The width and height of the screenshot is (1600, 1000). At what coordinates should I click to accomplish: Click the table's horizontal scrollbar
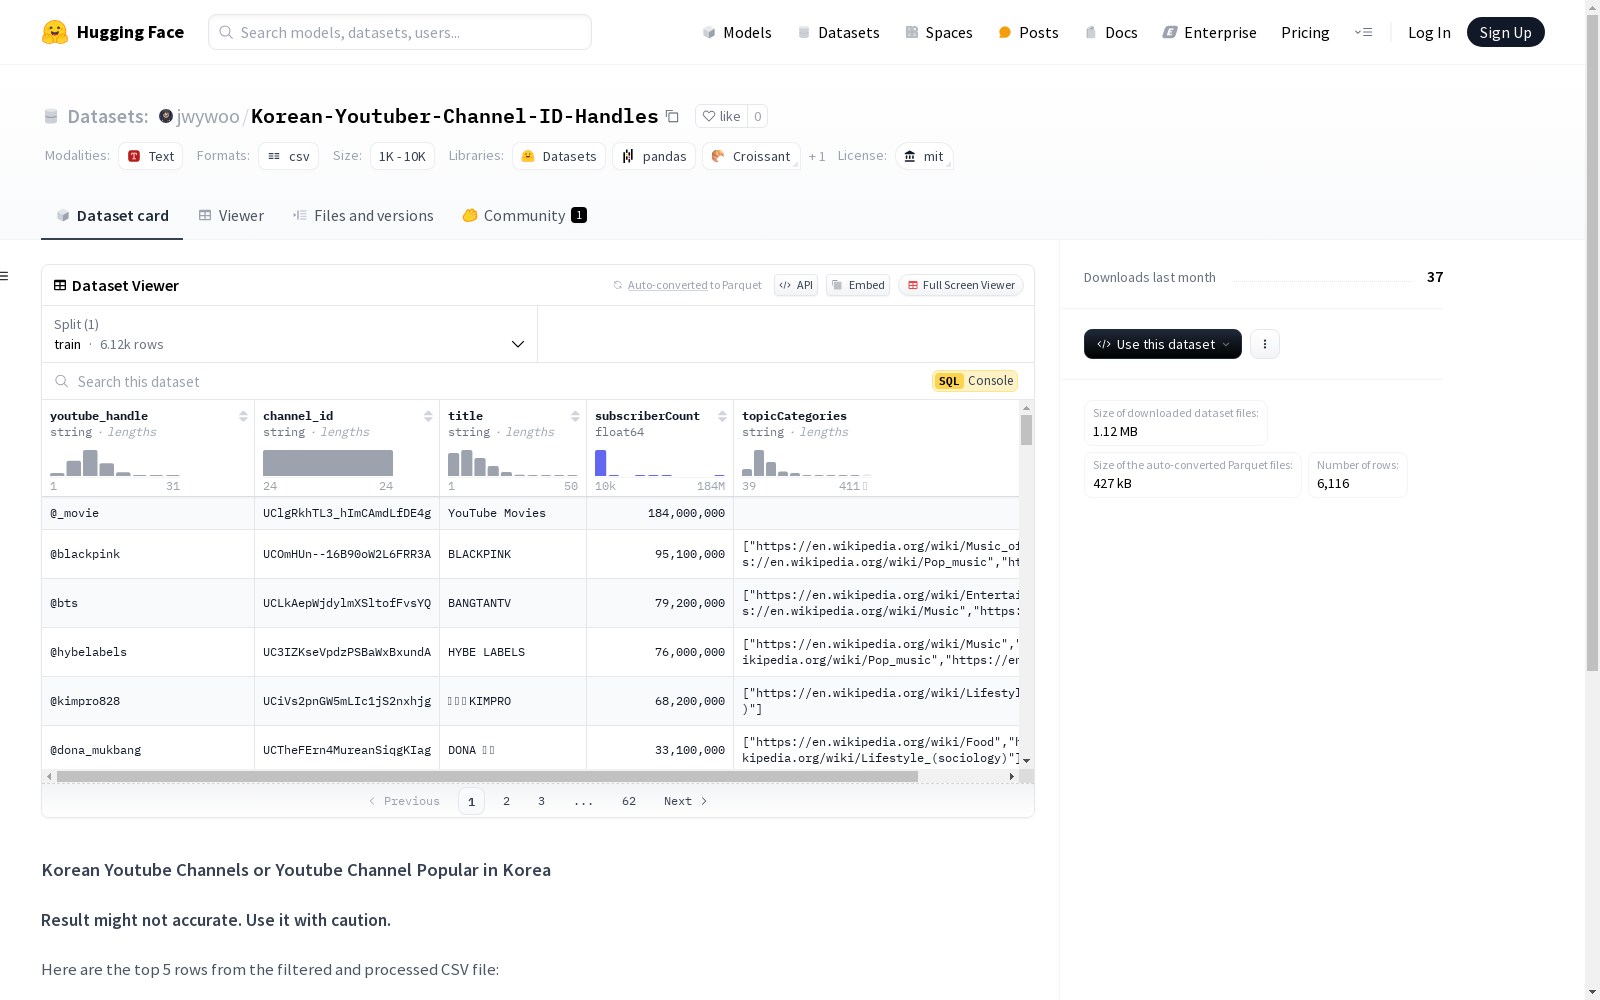[487, 776]
